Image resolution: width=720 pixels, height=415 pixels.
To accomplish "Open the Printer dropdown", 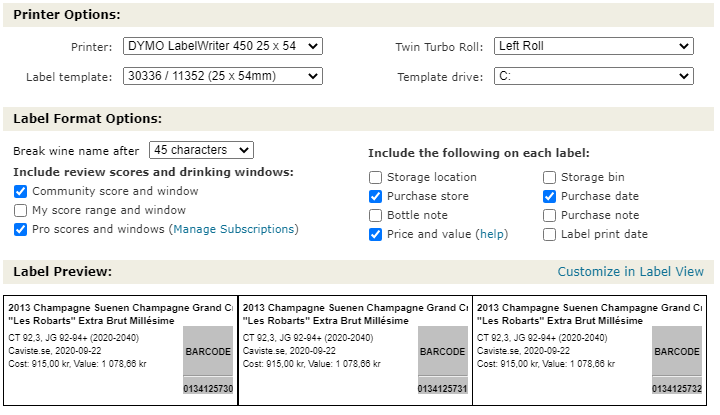I will pyautogui.click(x=223, y=46).
